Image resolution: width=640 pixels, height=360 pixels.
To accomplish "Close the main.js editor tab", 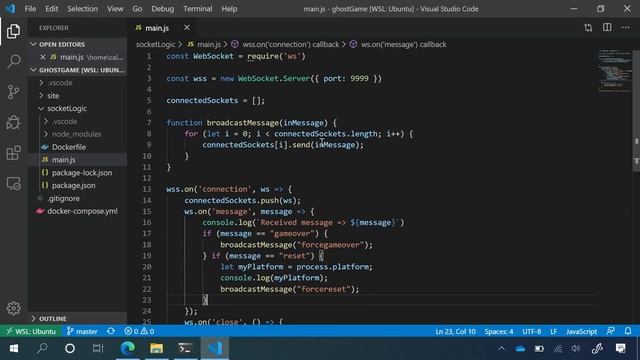I will coord(187,27).
